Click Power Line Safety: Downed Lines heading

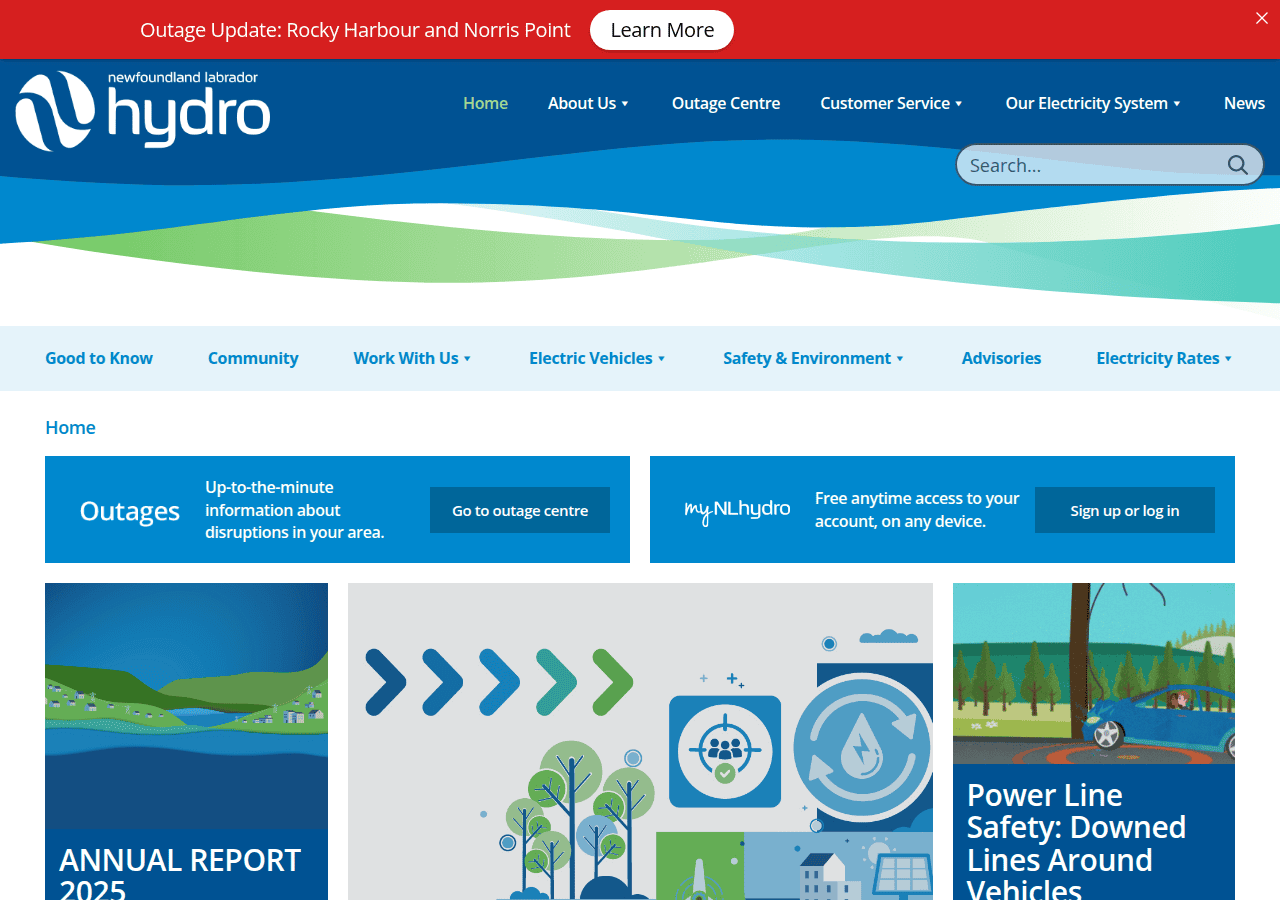pos(1076,842)
